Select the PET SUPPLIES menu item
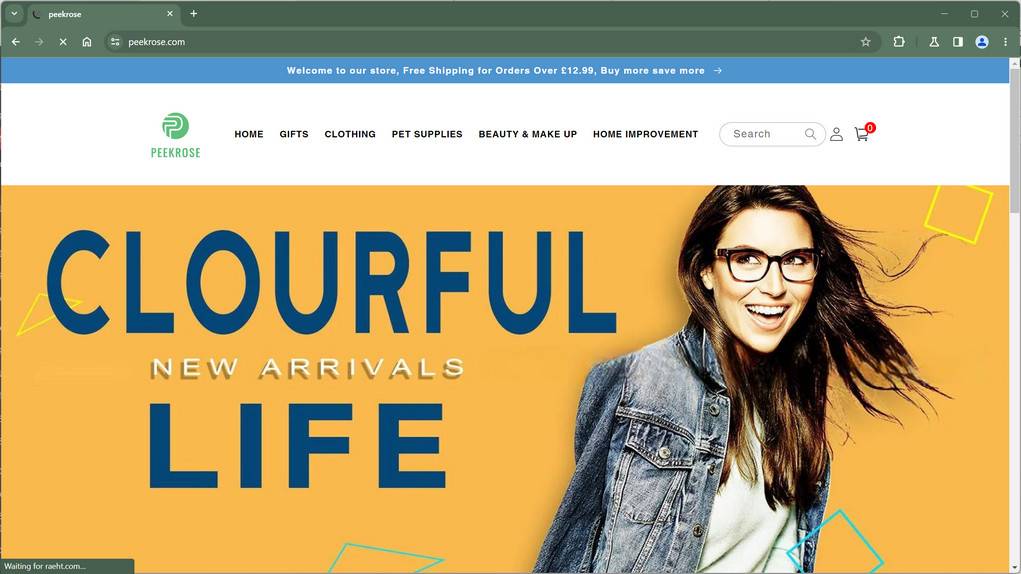 (x=427, y=134)
